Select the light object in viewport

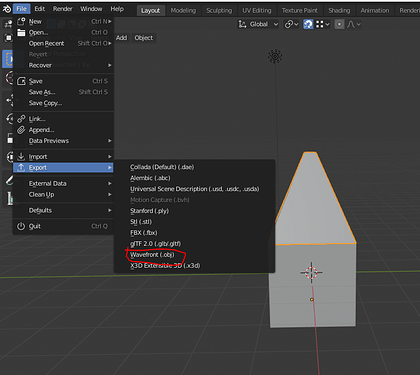coord(275,57)
